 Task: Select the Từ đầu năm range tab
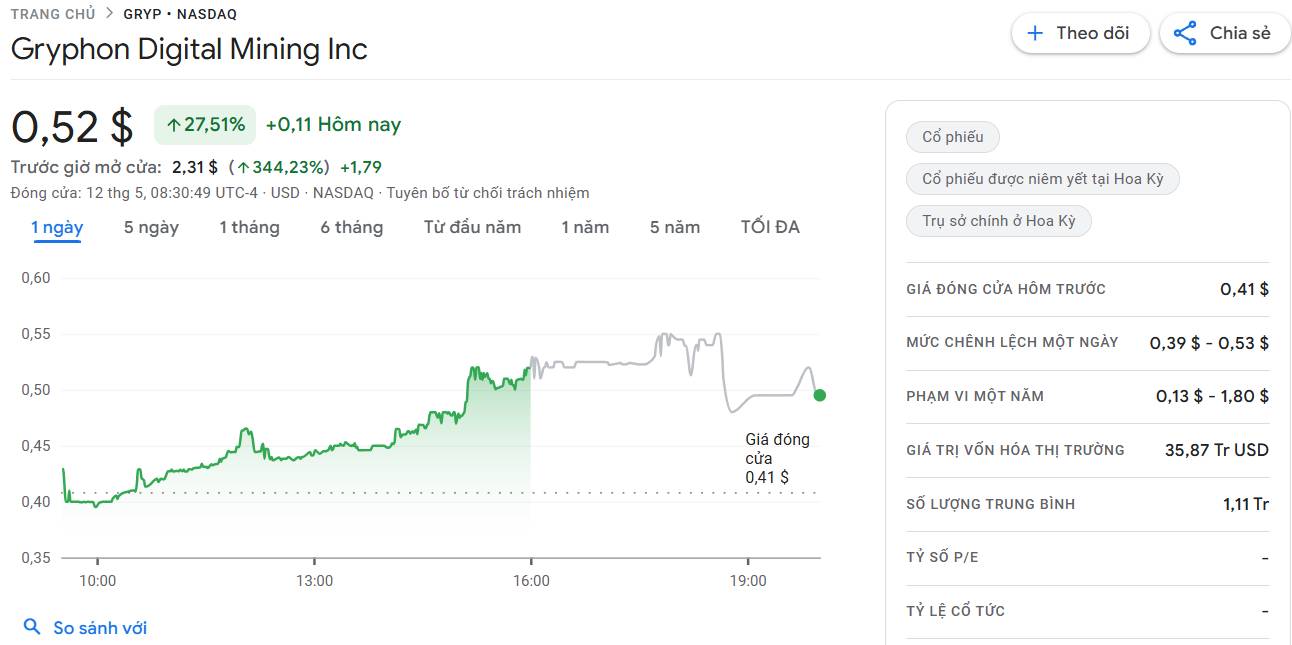click(x=472, y=227)
